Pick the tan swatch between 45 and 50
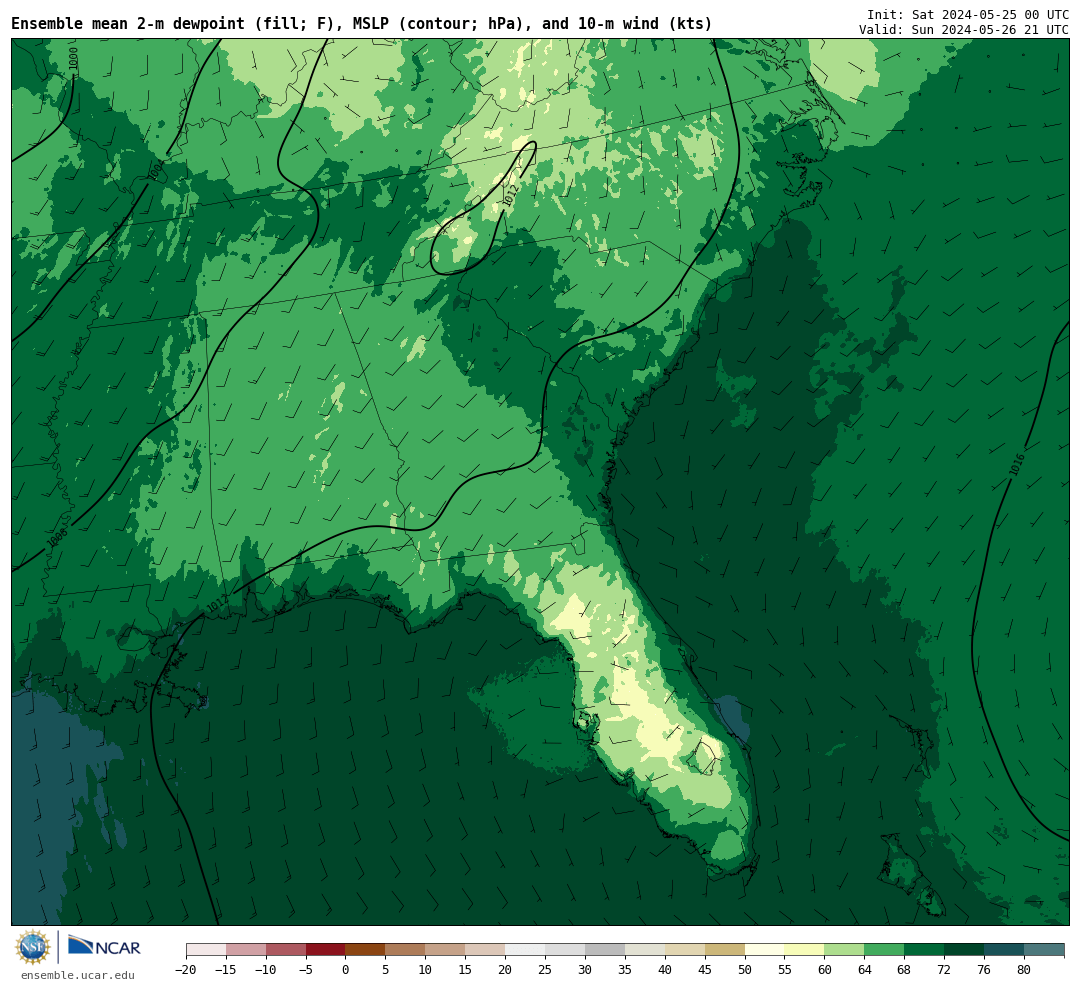This screenshot has height=988, width=1080. click(725, 950)
